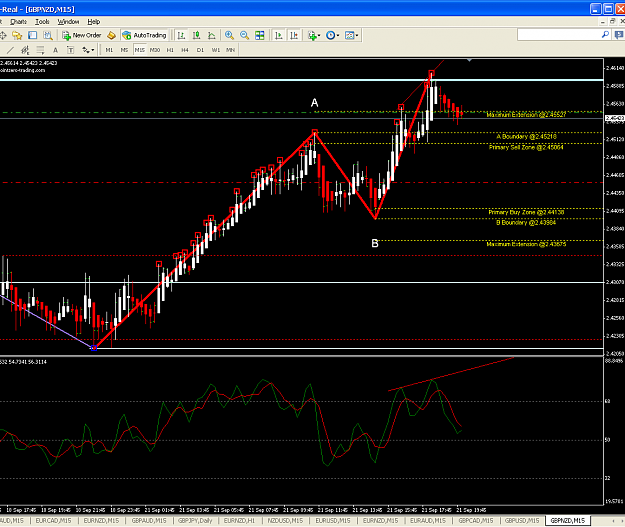Click the search magnifier icon

coord(605,35)
